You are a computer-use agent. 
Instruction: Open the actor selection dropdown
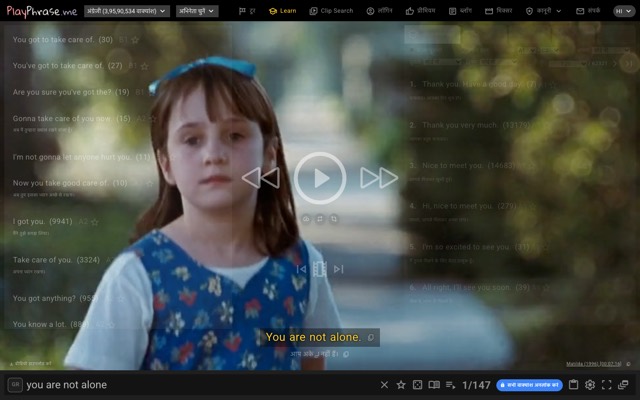(197, 11)
